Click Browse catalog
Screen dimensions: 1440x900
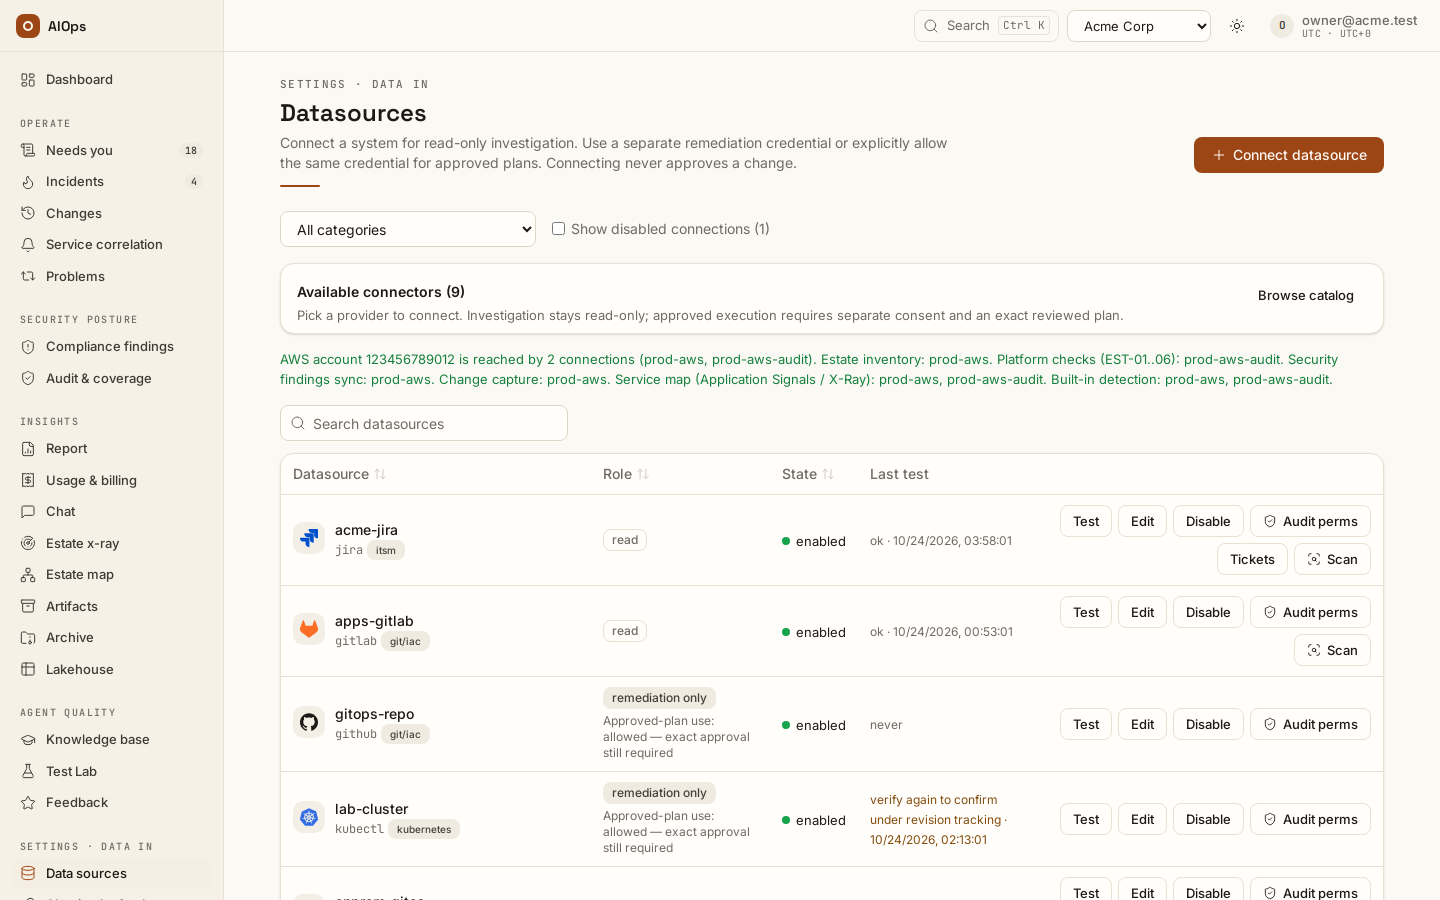click(x=1306, y=295)
